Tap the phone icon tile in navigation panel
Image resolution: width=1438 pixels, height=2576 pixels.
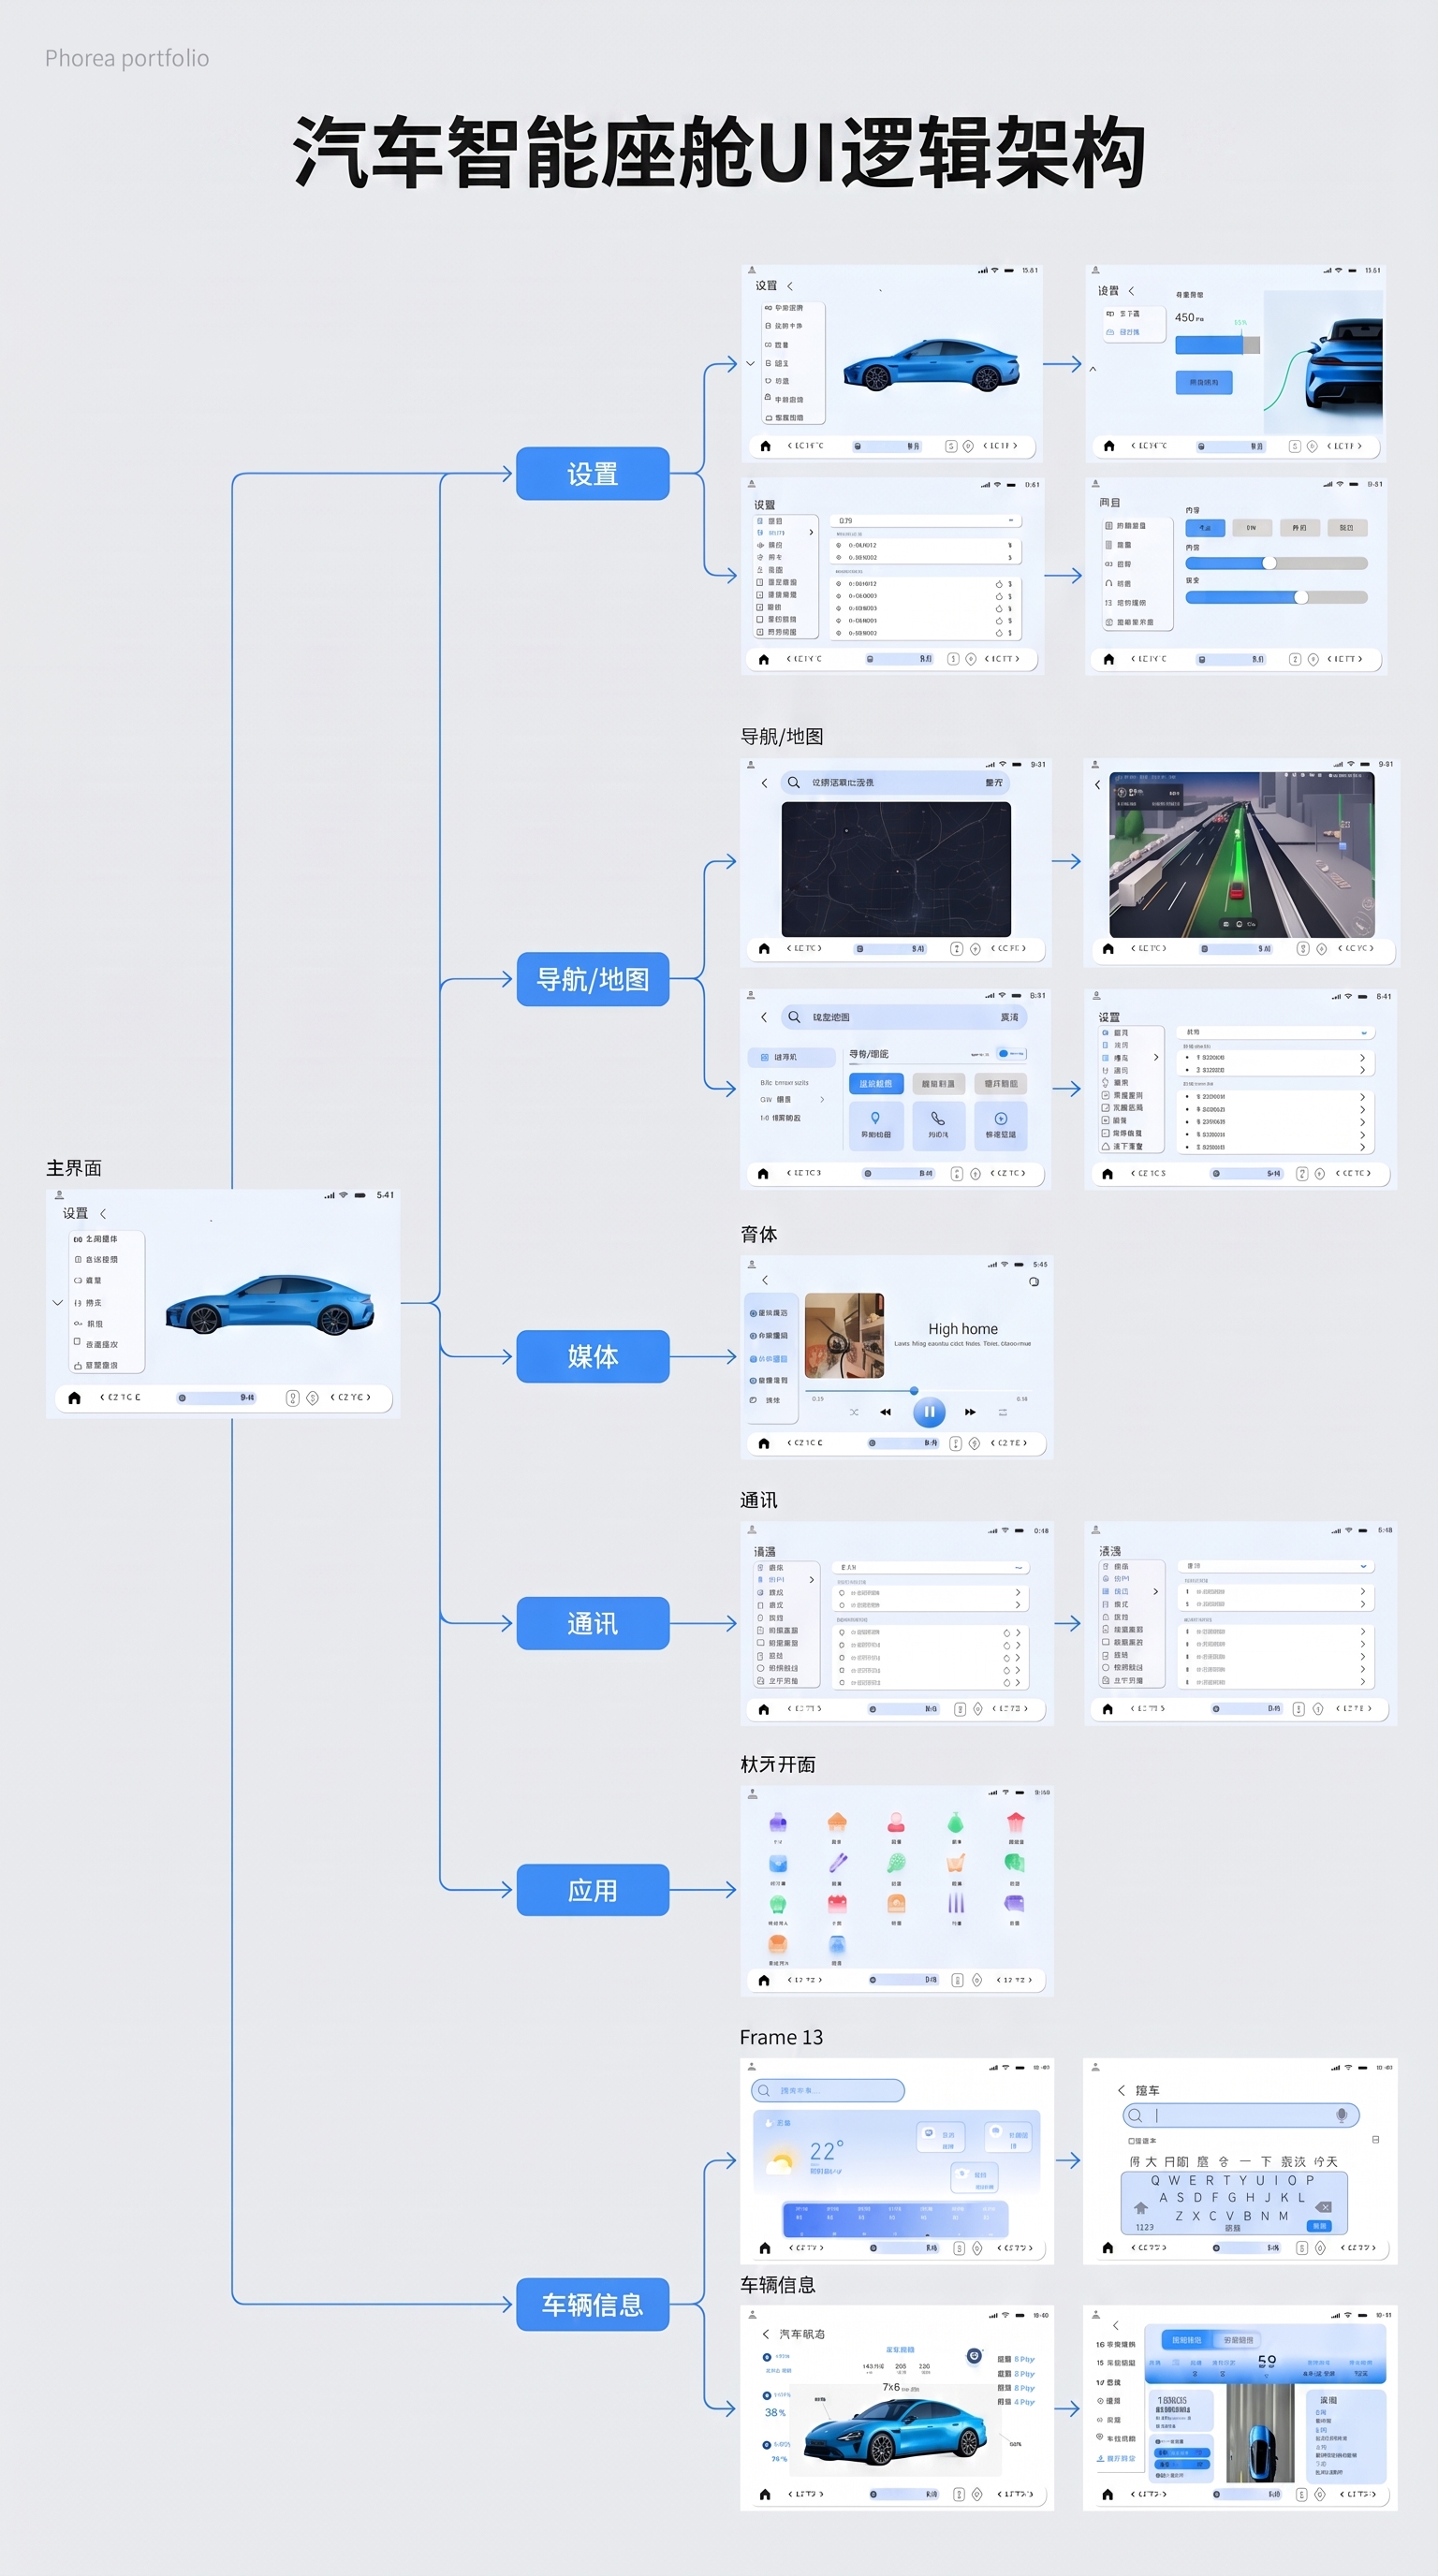938,1125
